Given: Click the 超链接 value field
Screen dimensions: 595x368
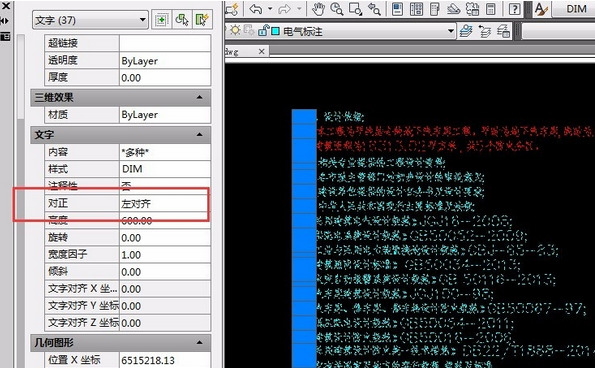Looking at the screenshot, I should (x=165, y=43).
